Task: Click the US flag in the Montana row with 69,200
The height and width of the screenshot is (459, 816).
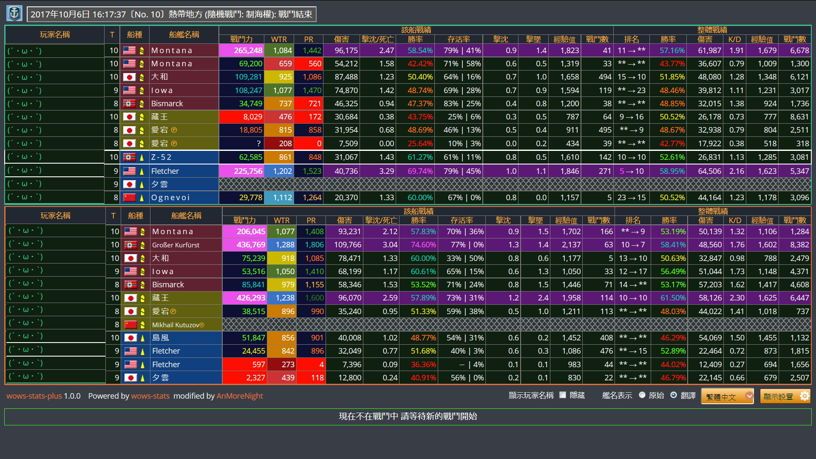Action: coord(129,63)
